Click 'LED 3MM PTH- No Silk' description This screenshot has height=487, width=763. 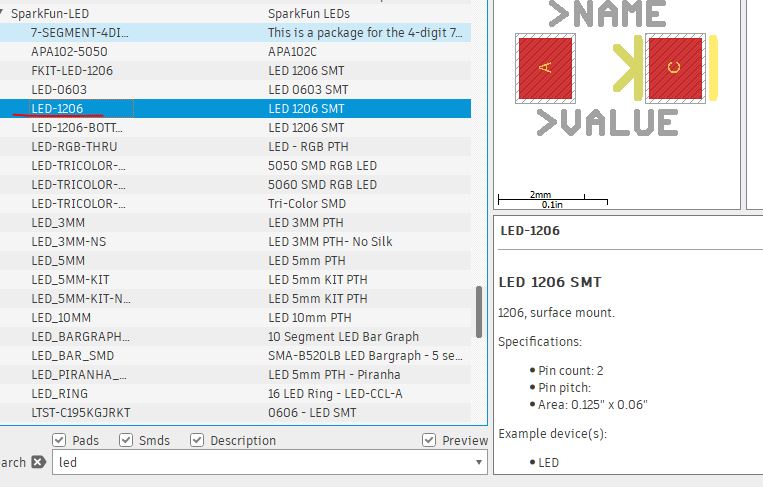[x=330, y=241]
